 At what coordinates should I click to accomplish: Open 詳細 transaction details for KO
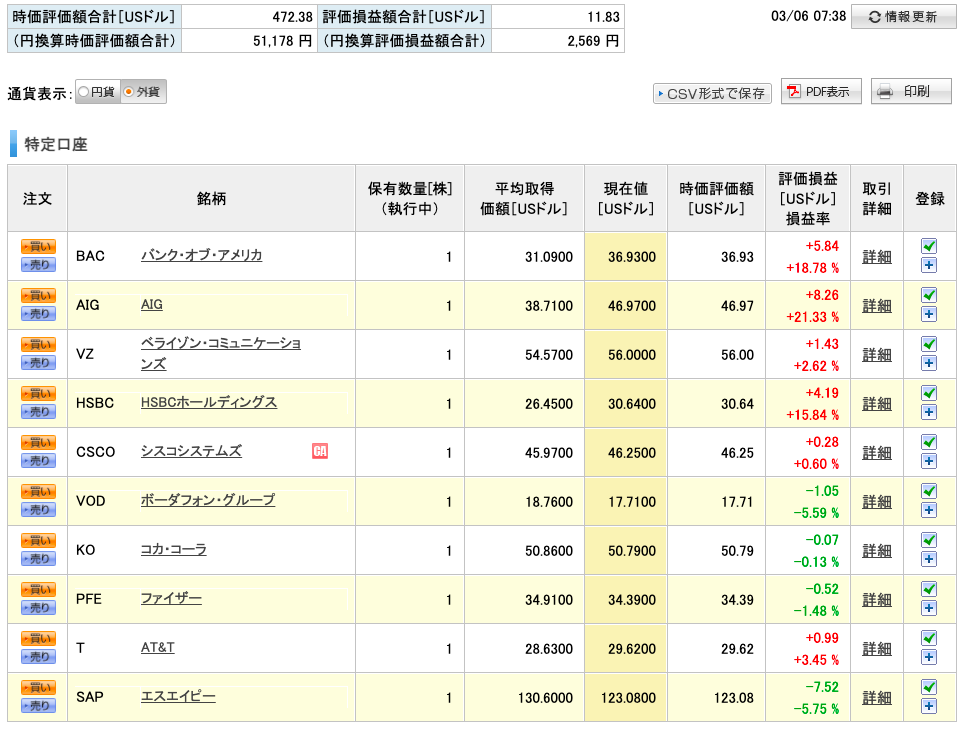coord(877,551)
